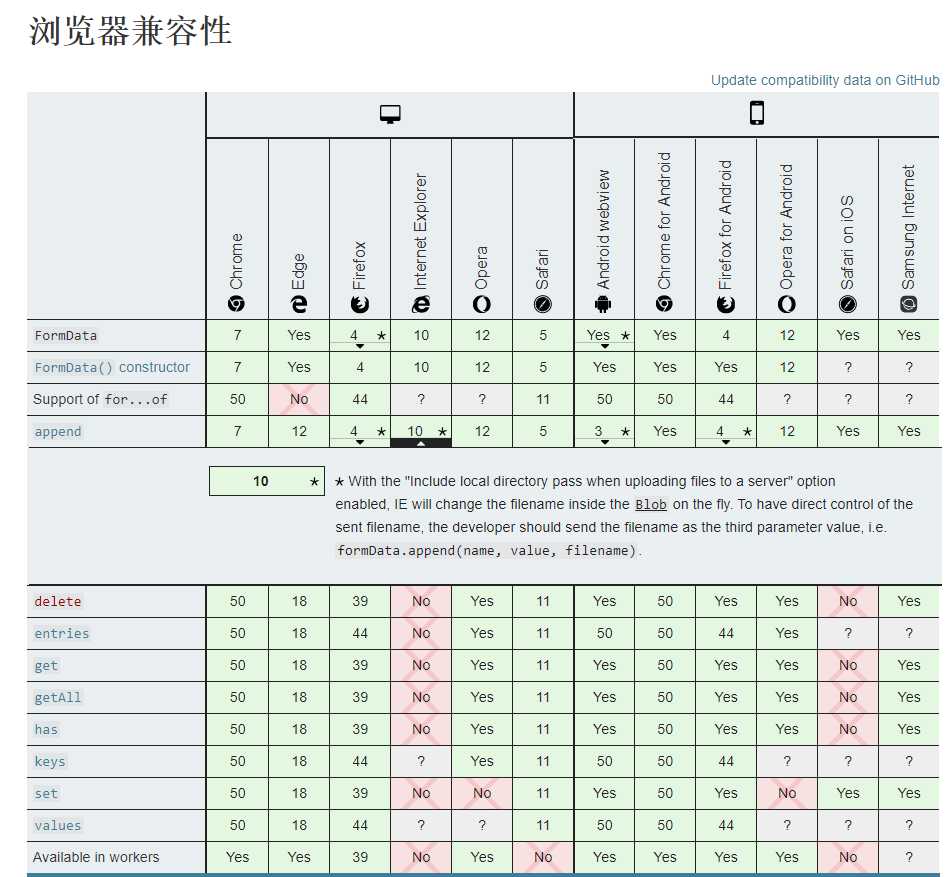Click Internet Explorer 'No' in entries row
The height and width of the screenshot is (877, 949).
[x=421, y=634]
